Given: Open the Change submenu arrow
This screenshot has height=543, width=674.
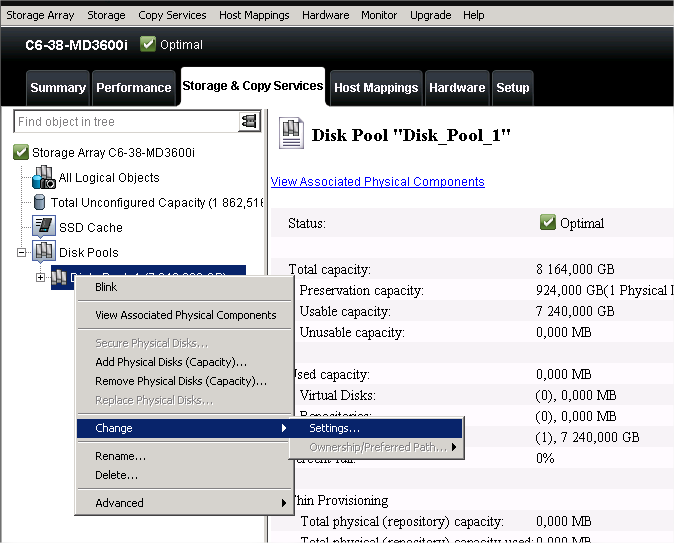Looking at the screenshot, I should tap(284, 428).
